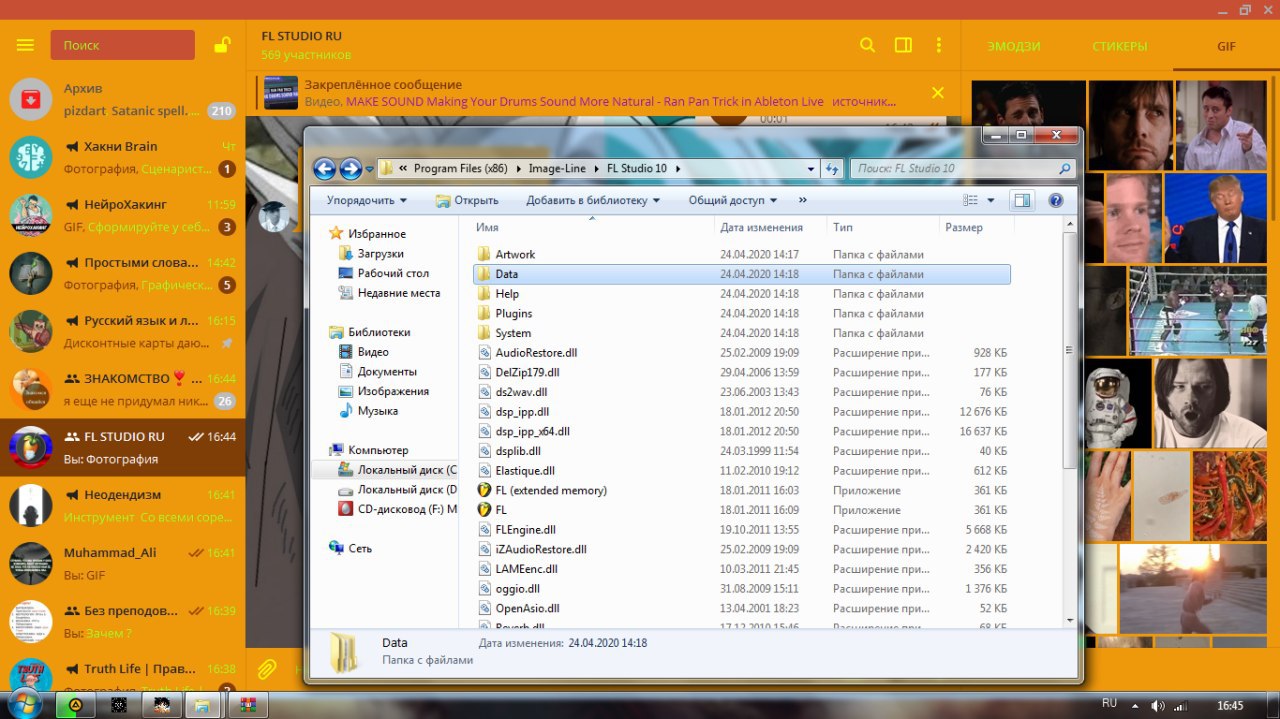
Task: Click the lock icon next to search
Action: coord(222,45)
